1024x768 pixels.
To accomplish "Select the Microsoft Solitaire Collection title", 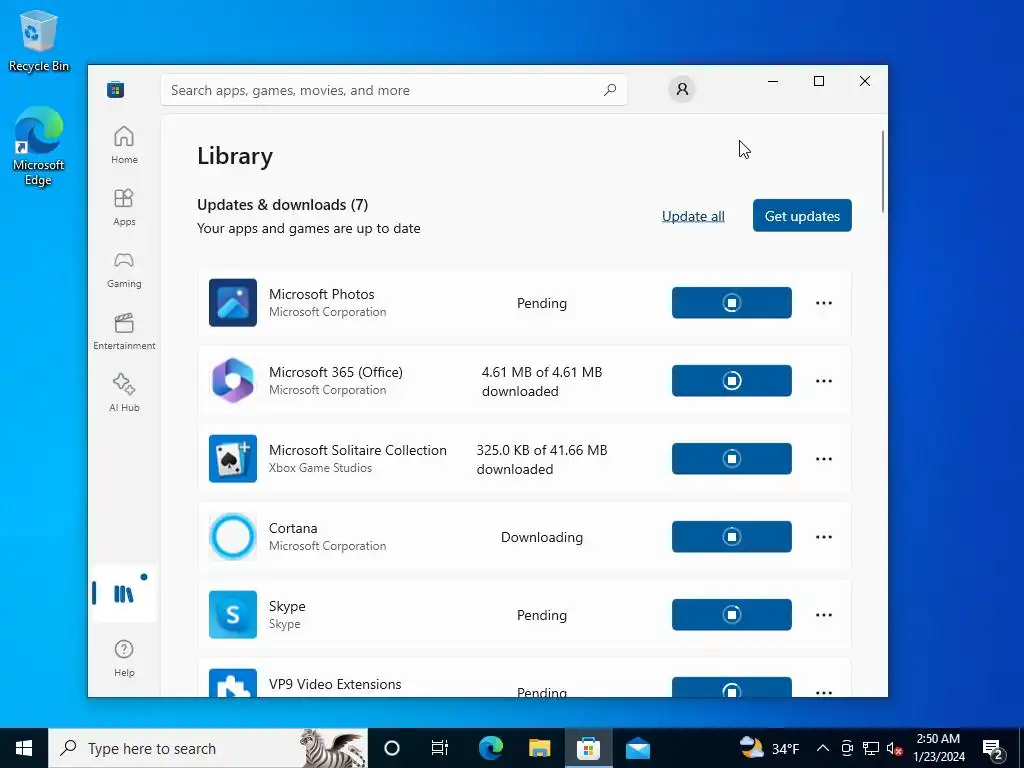I will (358, 450).
